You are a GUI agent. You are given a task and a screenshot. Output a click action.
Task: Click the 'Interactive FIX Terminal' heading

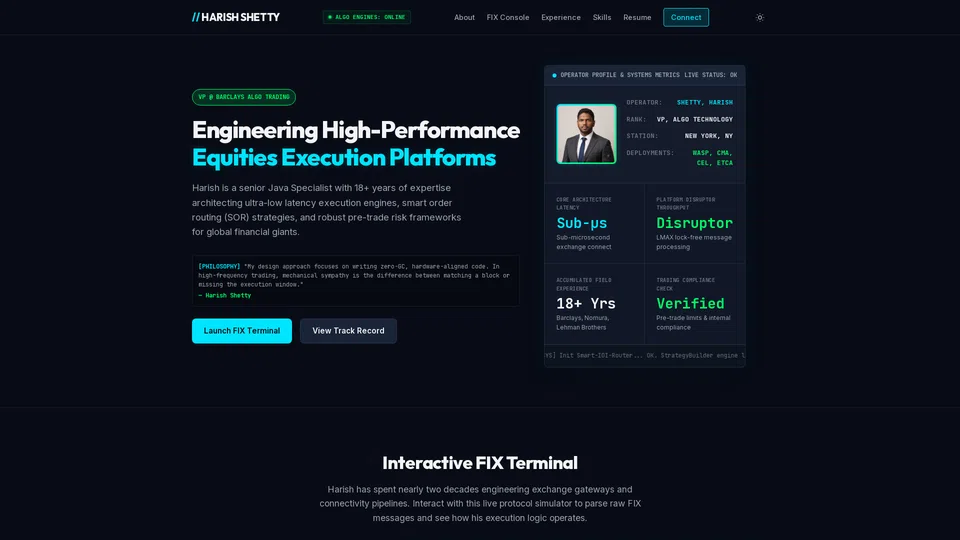point(479,463)
